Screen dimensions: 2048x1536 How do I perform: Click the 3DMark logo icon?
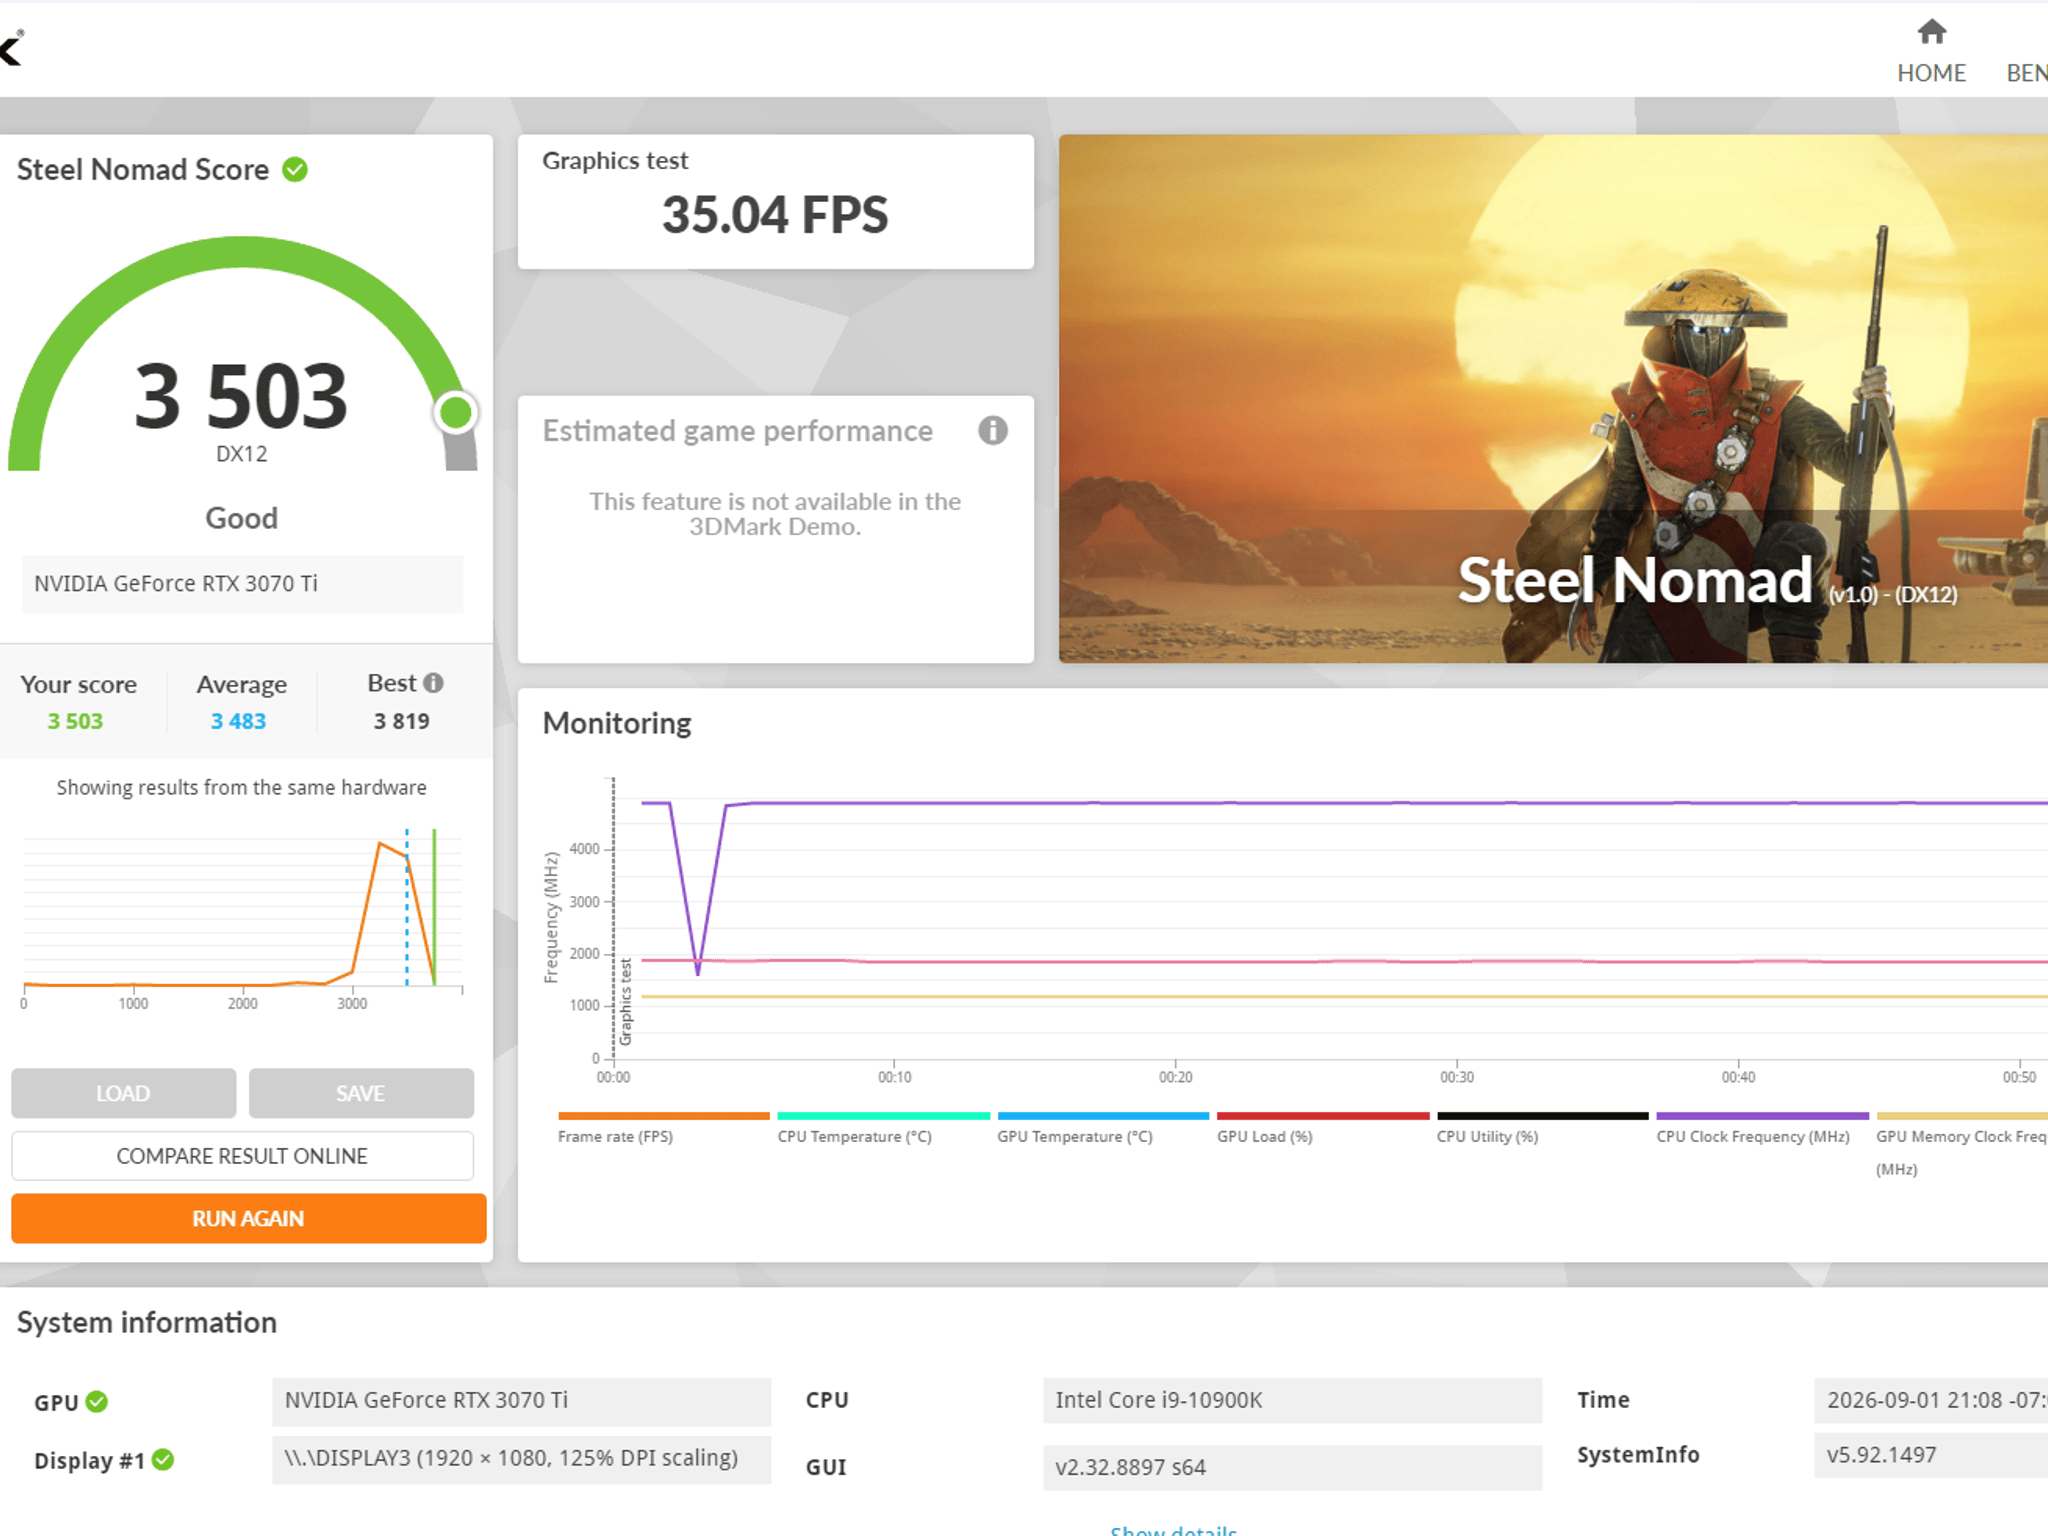coord(11,47)
